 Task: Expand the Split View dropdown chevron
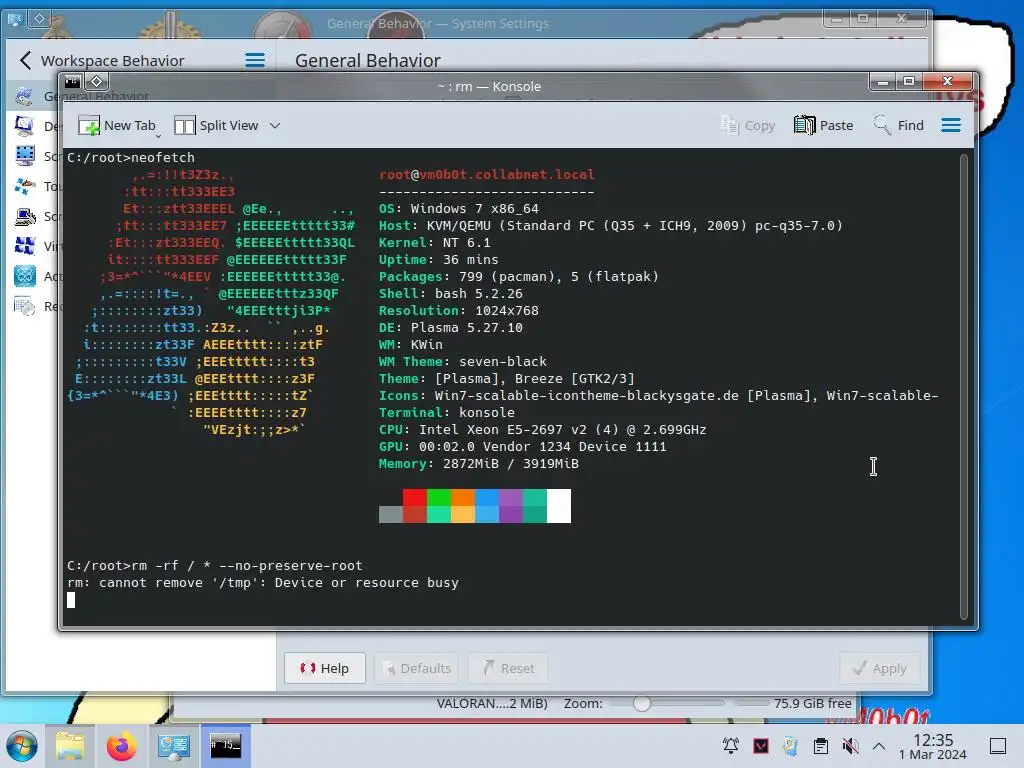pos(275,125)
